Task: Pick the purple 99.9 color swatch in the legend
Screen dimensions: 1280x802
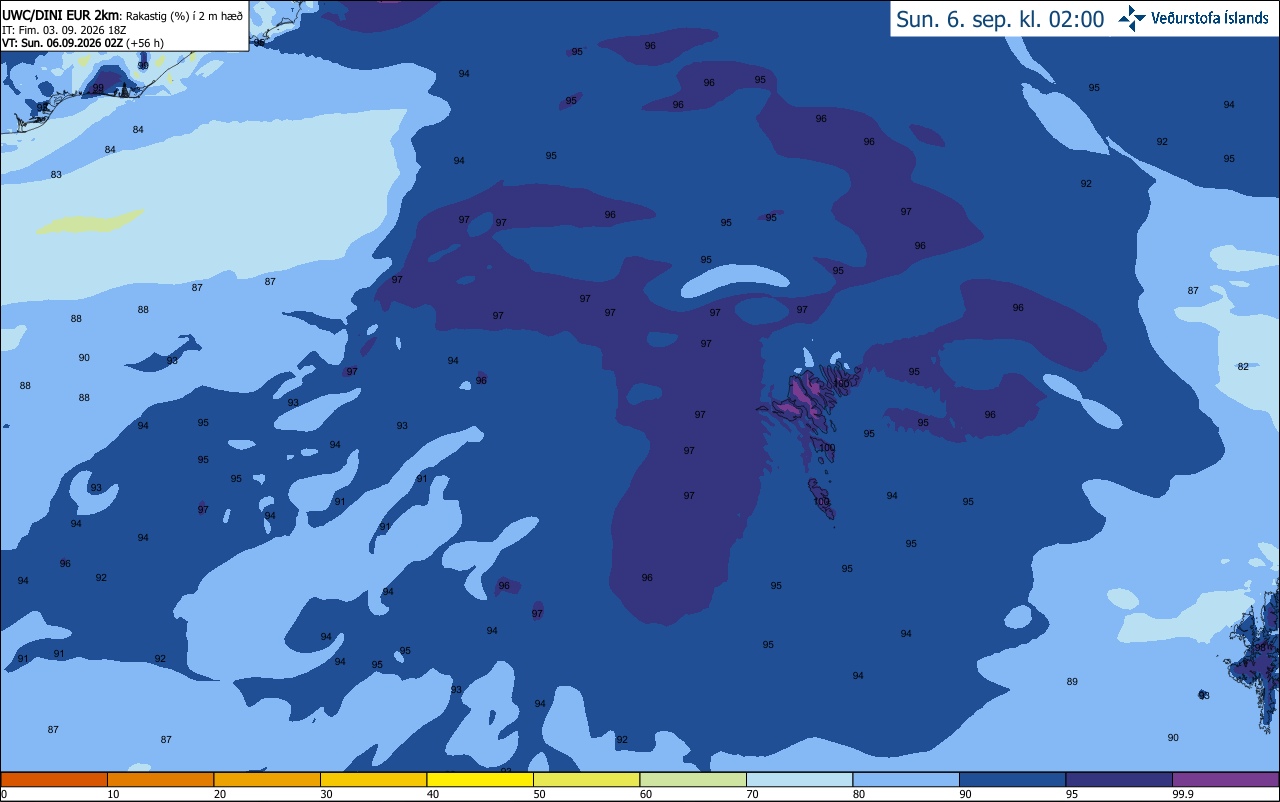Action: [1225, 779]
